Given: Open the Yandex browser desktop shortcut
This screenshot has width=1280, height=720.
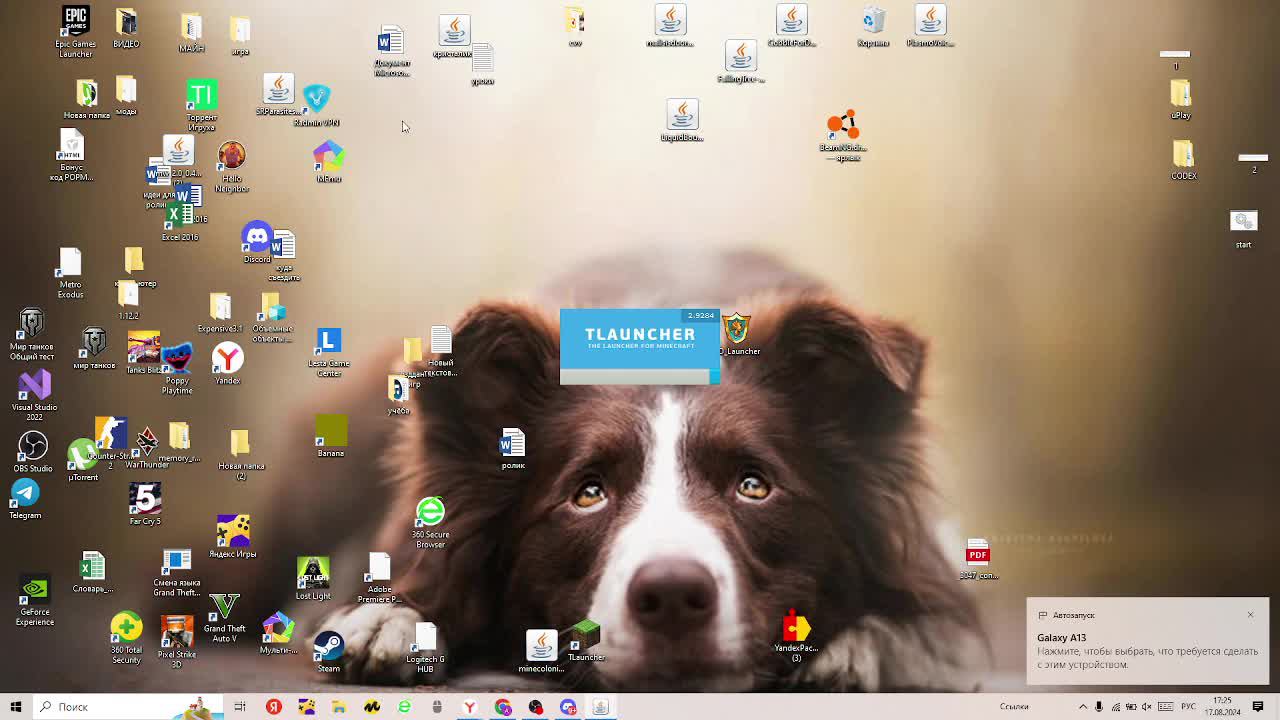Looking at the screenshot, I should click(227, 364).
